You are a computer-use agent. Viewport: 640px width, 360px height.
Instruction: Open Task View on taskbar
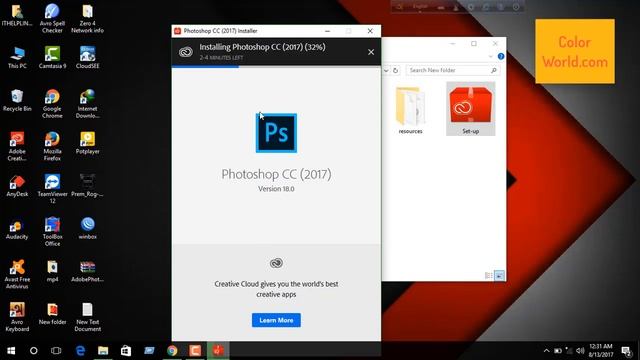tap(56, 351)
